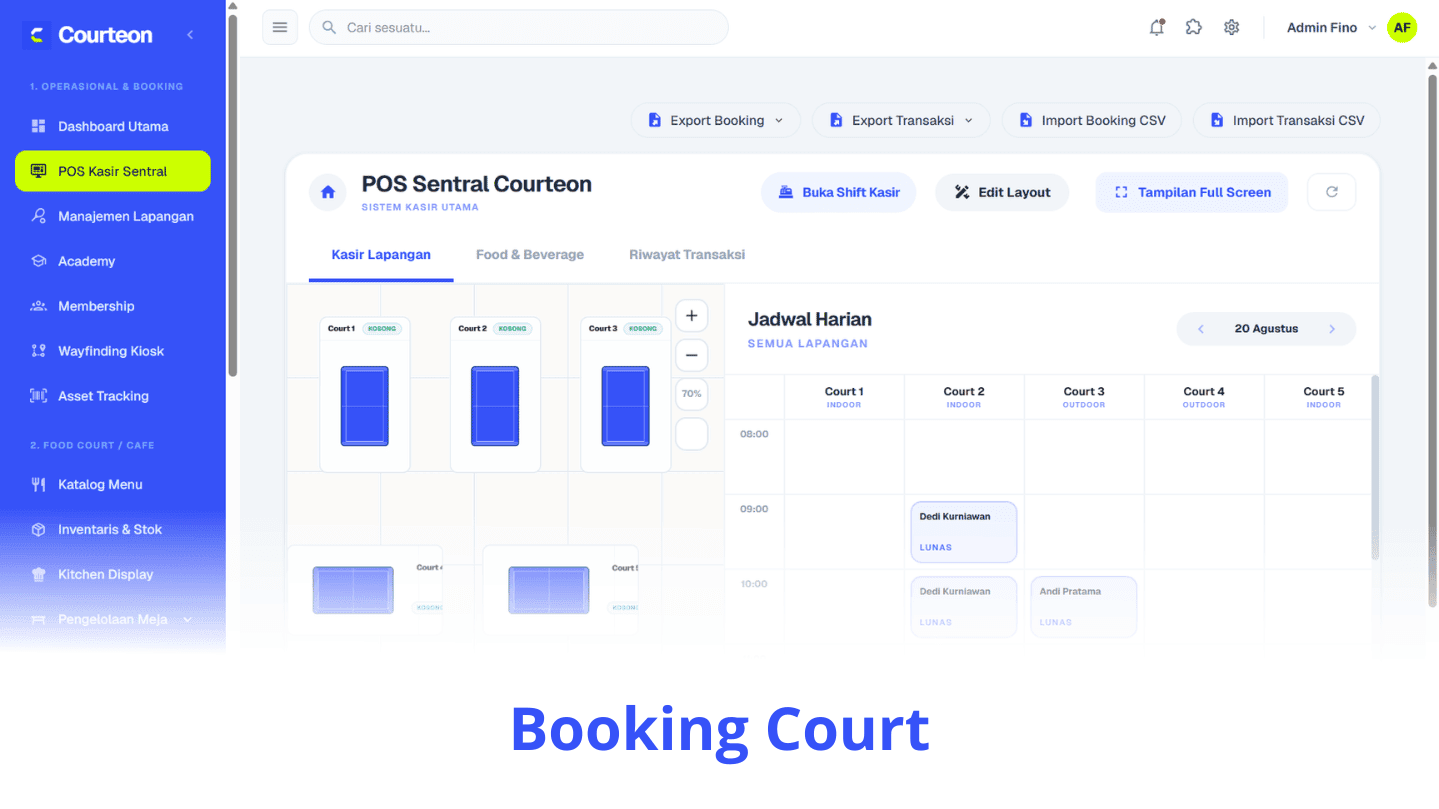Collapse the sidebar with the chevron icon
The width and height of the screenshot is (1439, 809).
click(x=190, y=35)
